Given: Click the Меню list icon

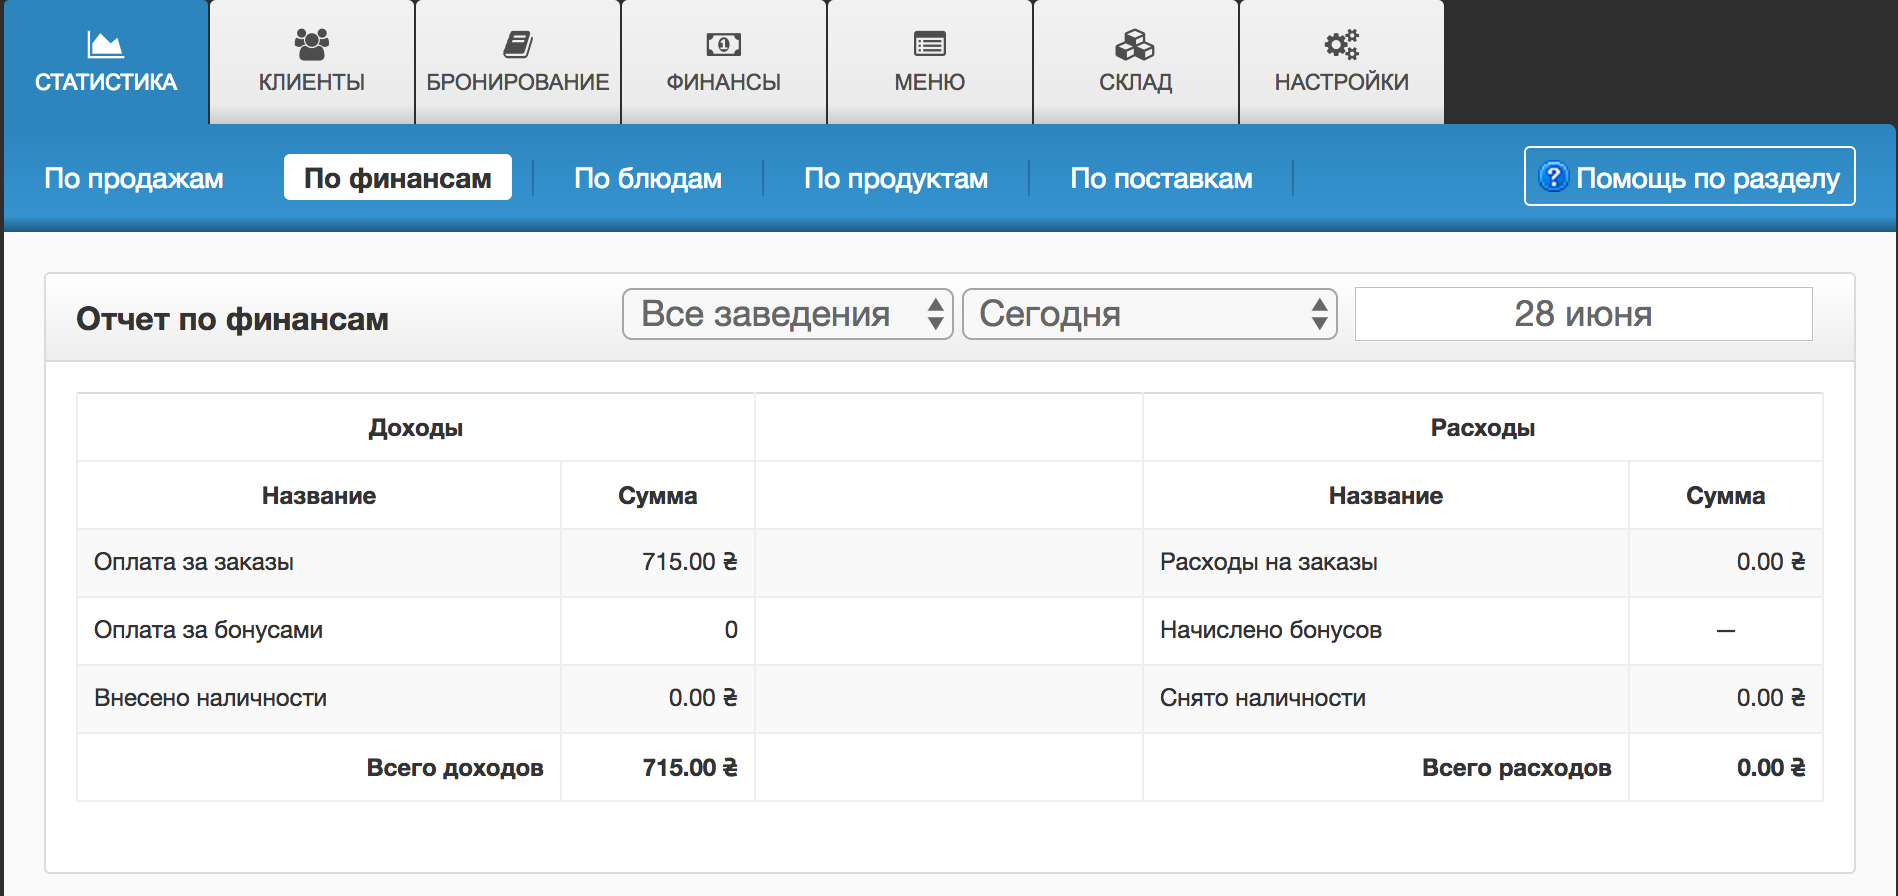Looking at the screenshot, I should pos(930,44).
